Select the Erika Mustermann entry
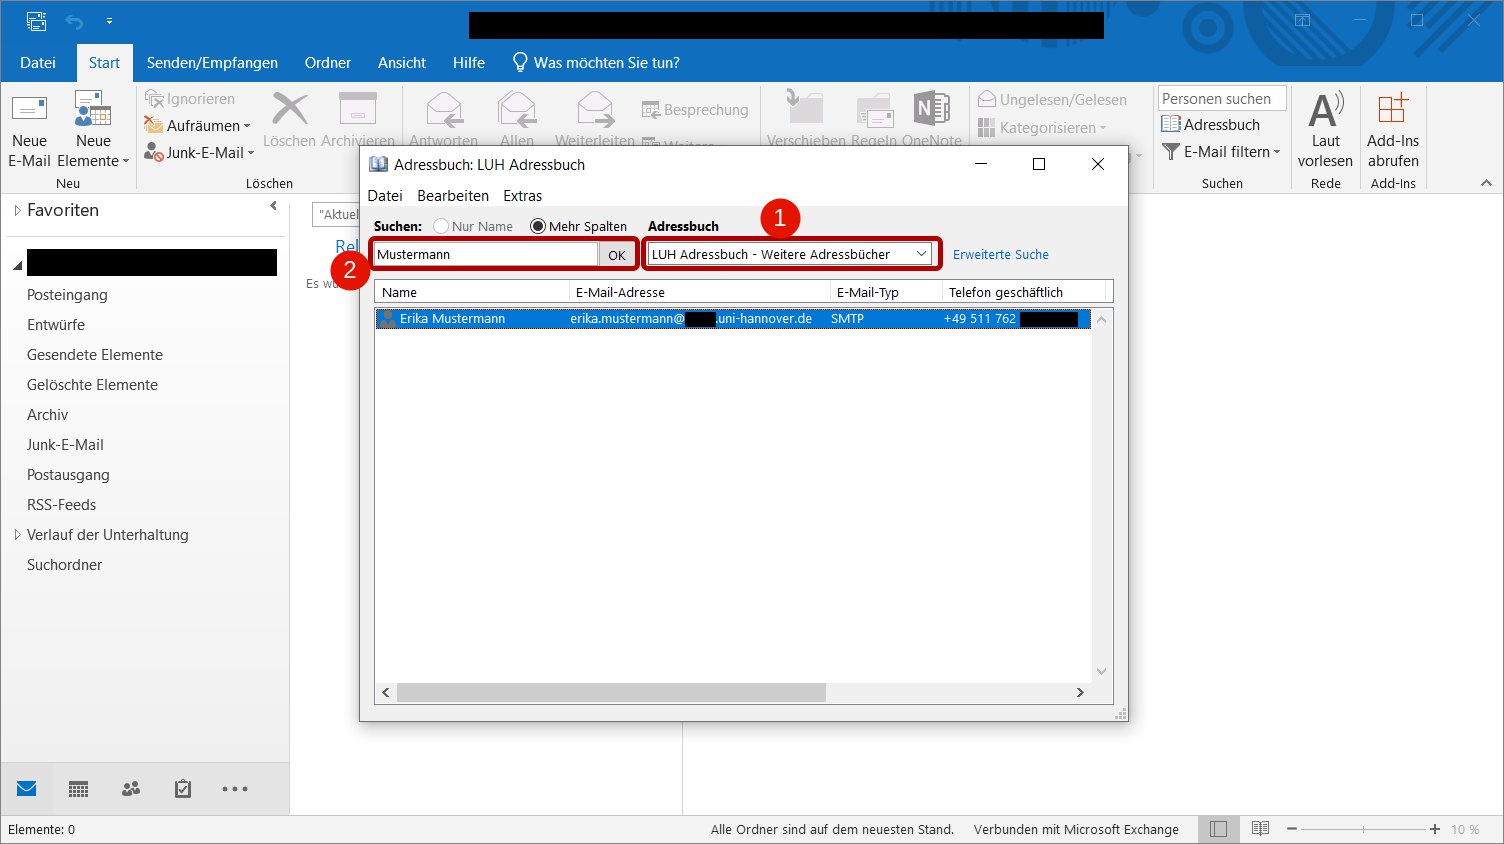 click(733, 318)
